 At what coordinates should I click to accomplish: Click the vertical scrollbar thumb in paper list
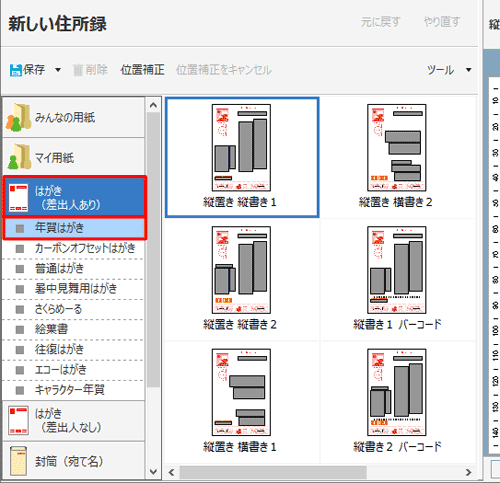coord(153,250)
